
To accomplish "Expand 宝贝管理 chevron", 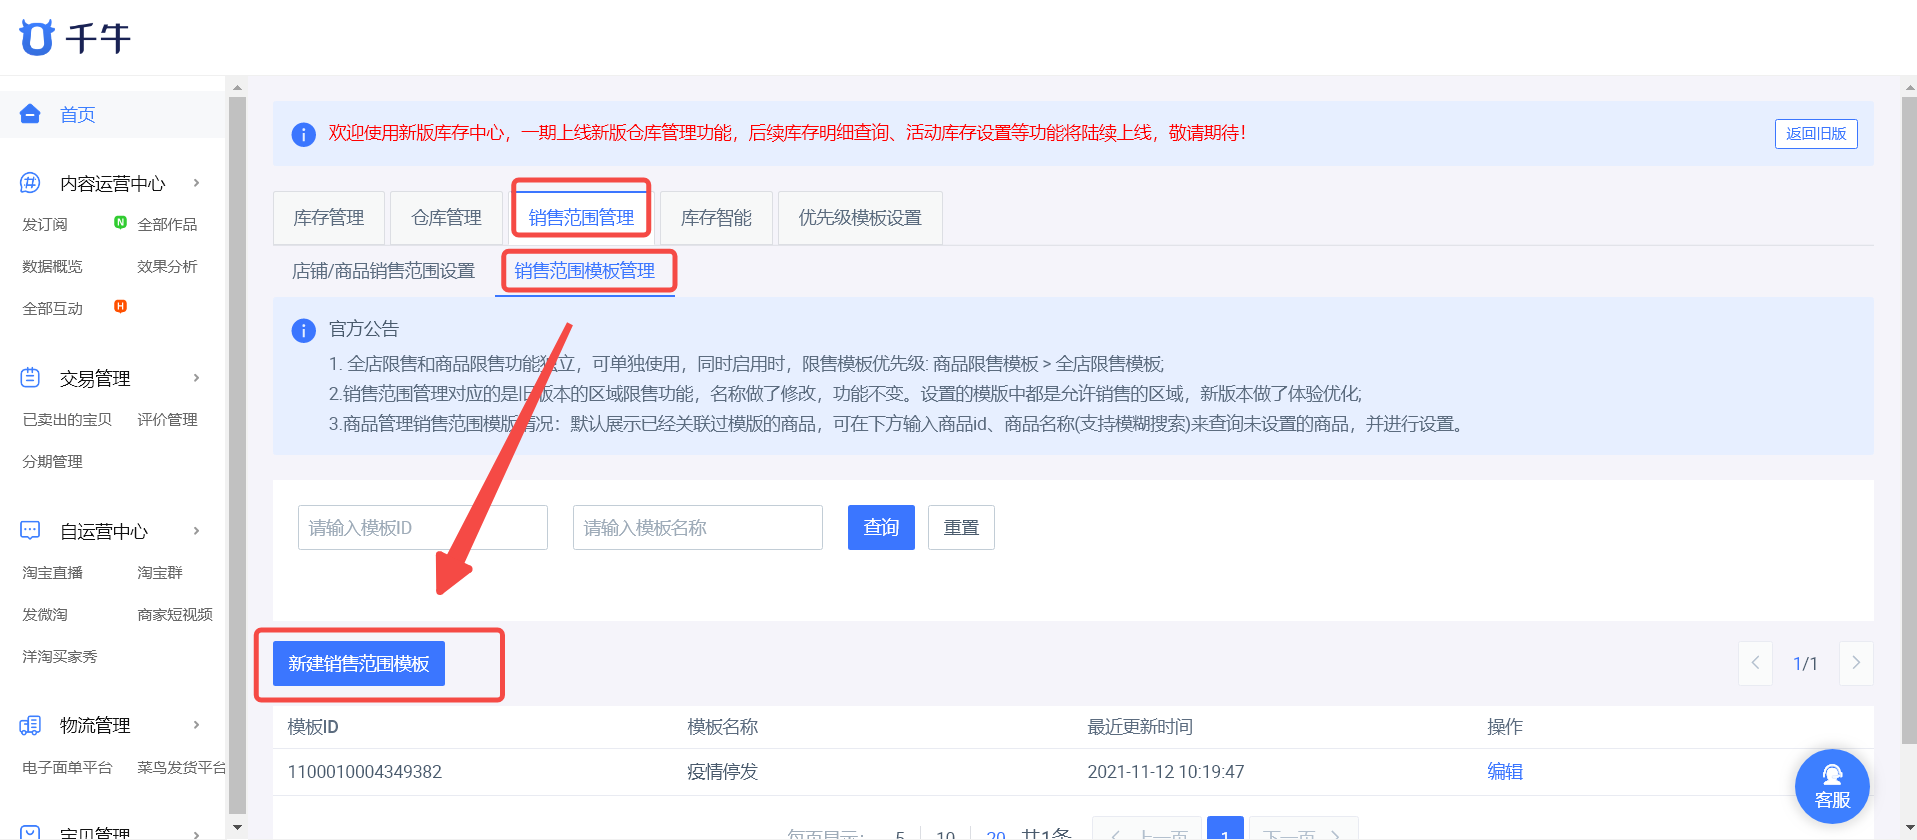I will click(196, 834).
